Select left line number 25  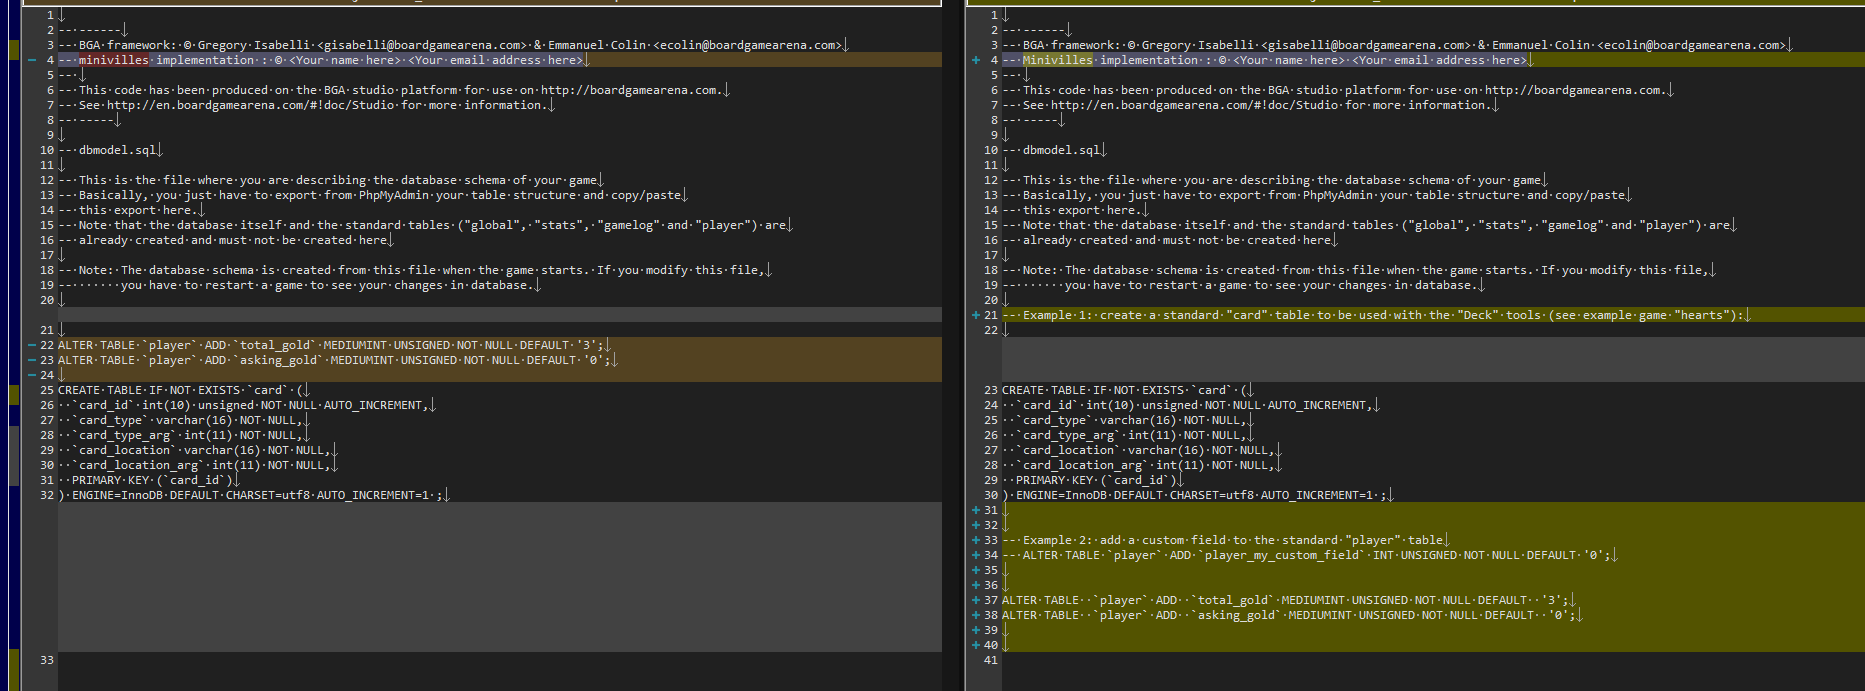(47, 390)
